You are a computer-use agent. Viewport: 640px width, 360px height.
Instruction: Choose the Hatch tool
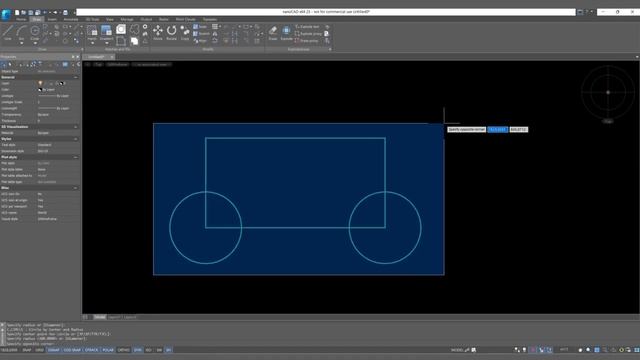point(92,31)
